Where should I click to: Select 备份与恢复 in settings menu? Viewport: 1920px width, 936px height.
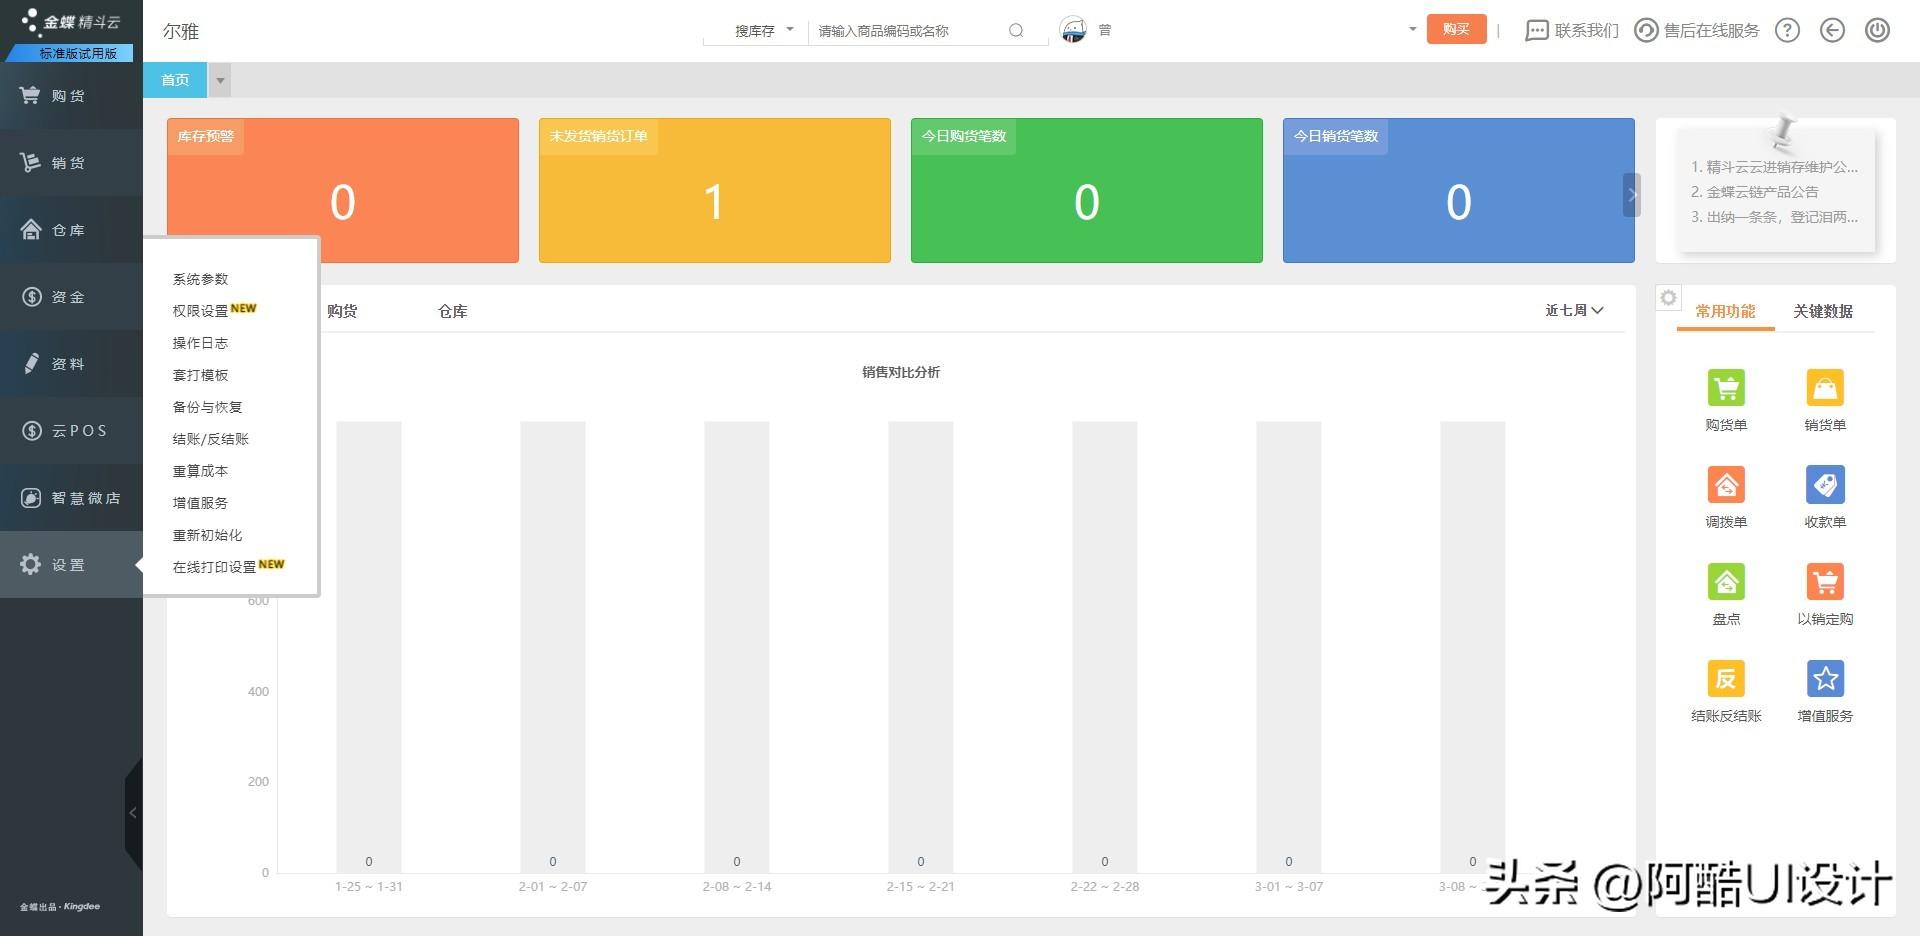[x=207, y=407]
